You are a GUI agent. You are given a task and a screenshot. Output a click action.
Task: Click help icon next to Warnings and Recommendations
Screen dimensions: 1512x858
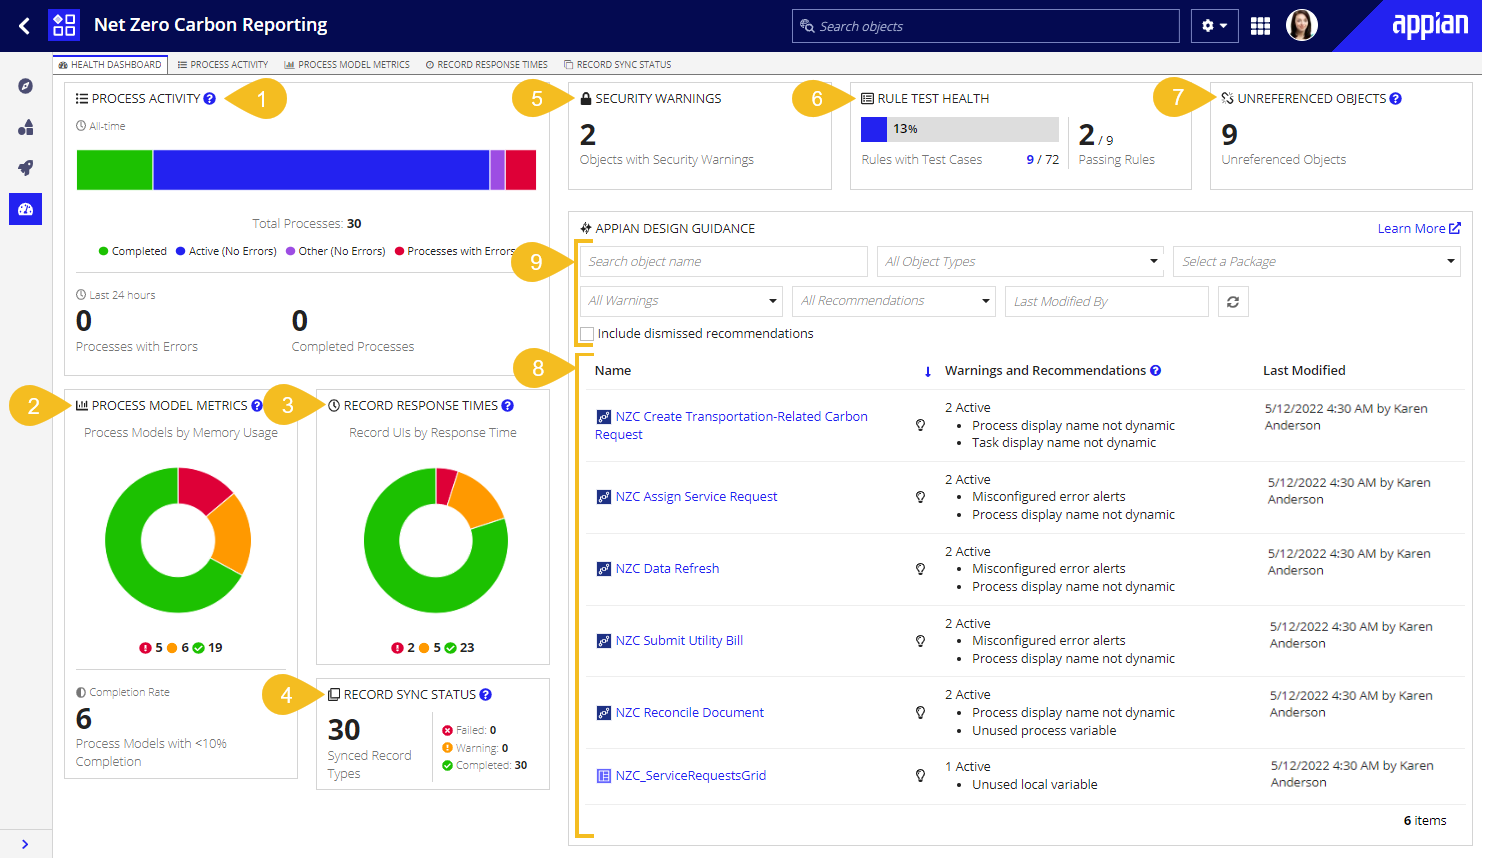point(1155,370)
